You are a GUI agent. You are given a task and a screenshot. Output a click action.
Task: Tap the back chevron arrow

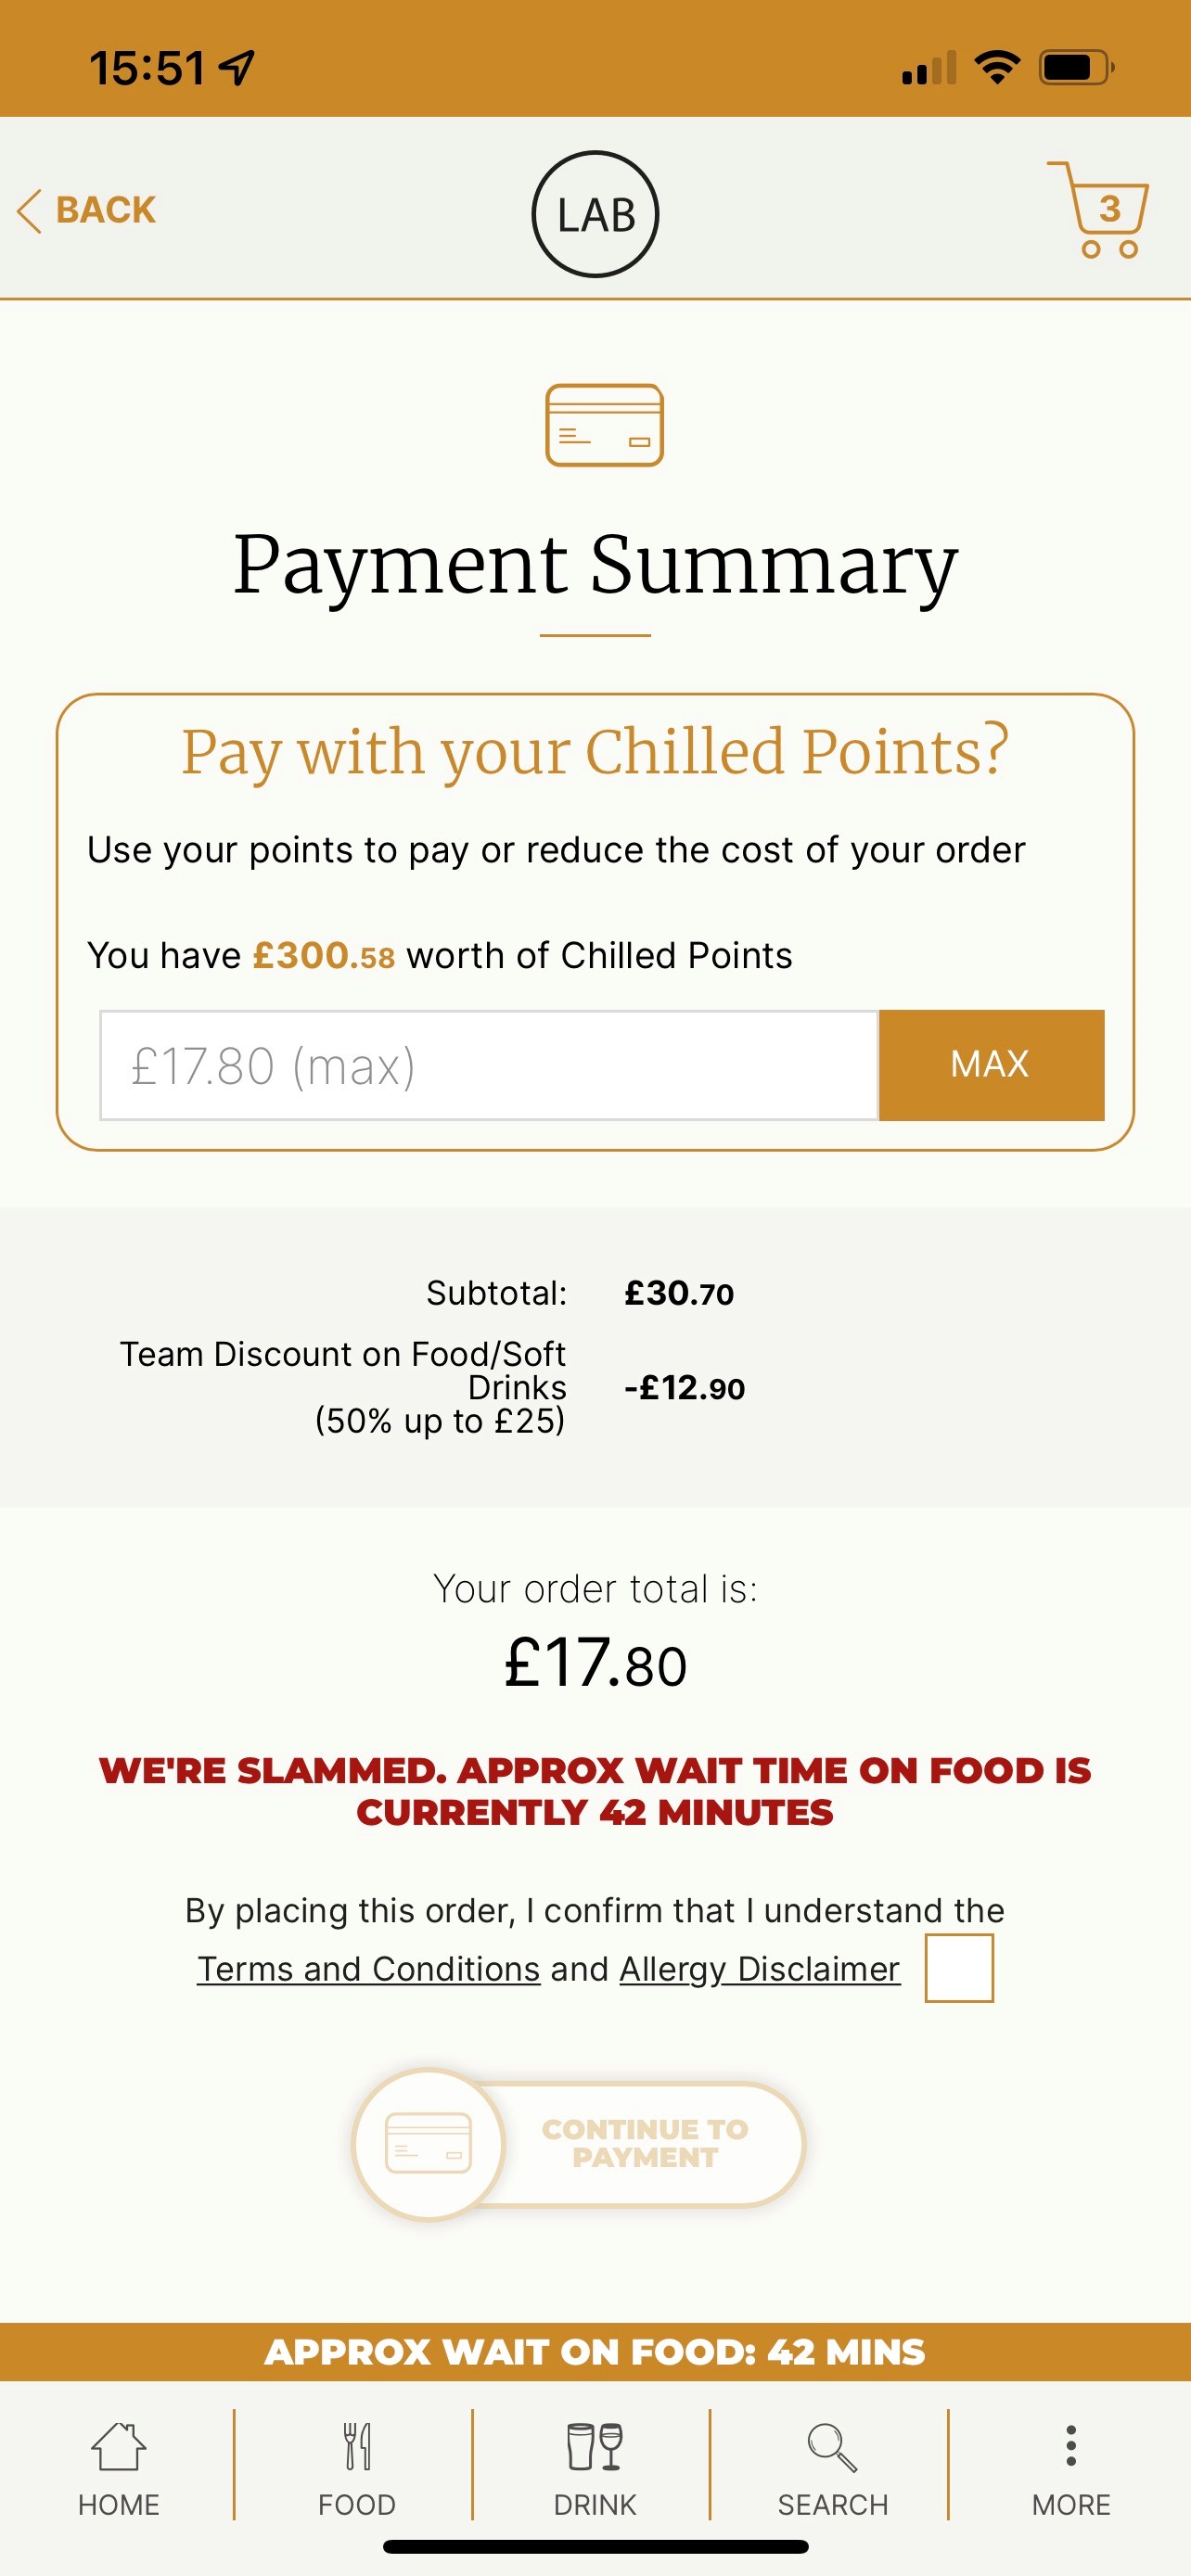30,211
